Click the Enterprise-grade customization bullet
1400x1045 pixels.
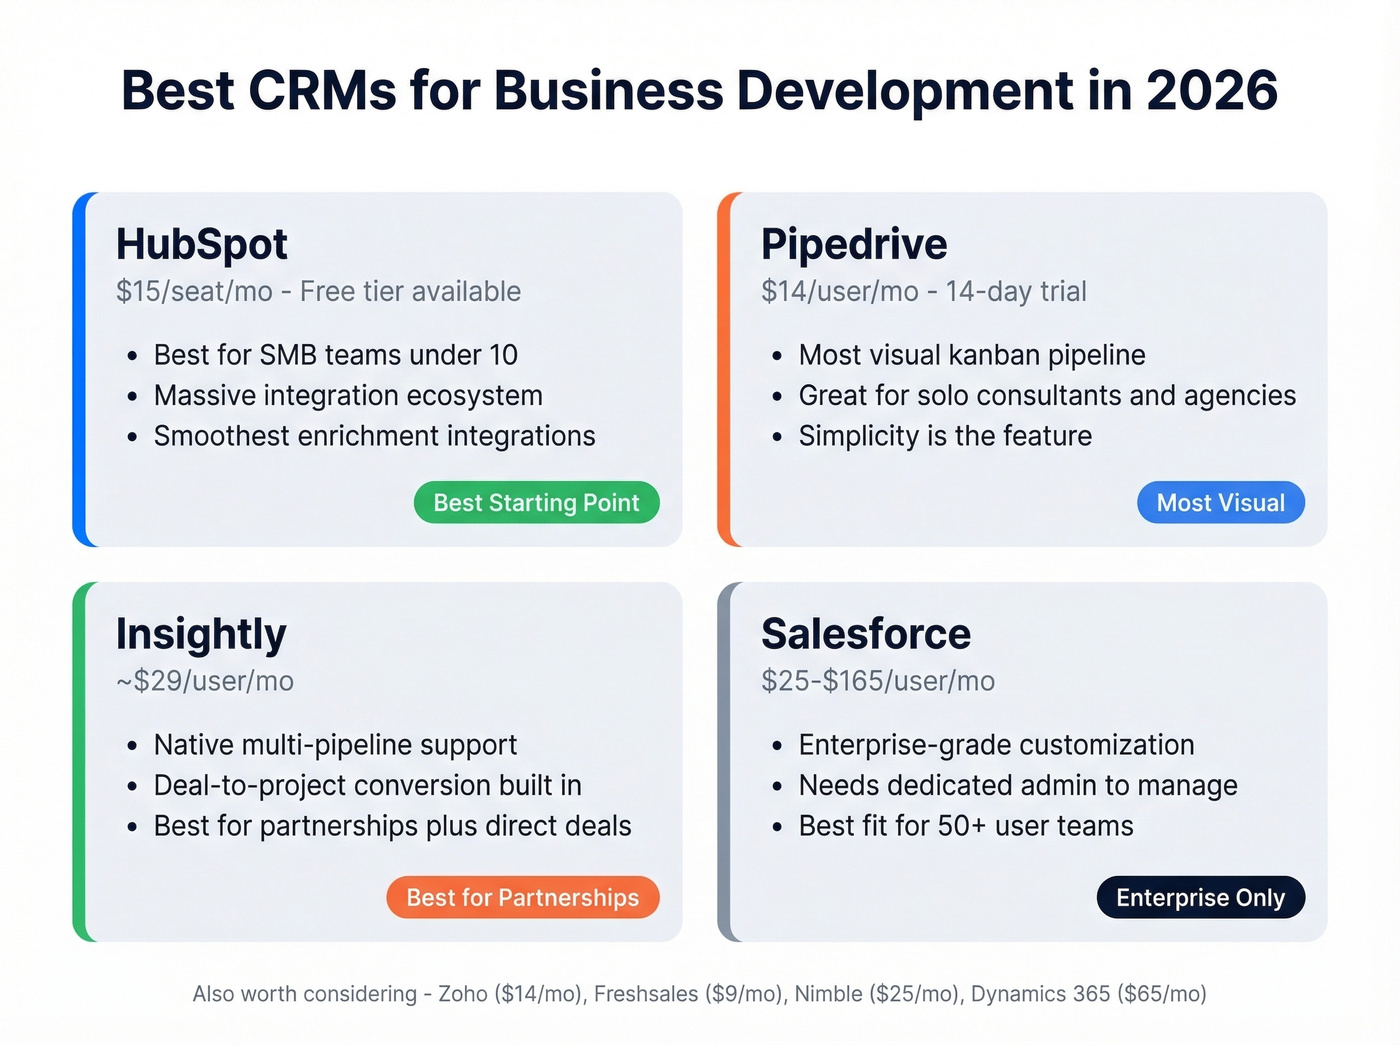coord(996,744)
